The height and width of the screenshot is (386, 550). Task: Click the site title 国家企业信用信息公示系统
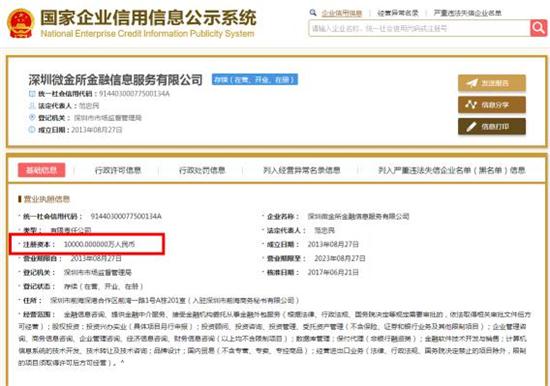(x=148, y=18)
